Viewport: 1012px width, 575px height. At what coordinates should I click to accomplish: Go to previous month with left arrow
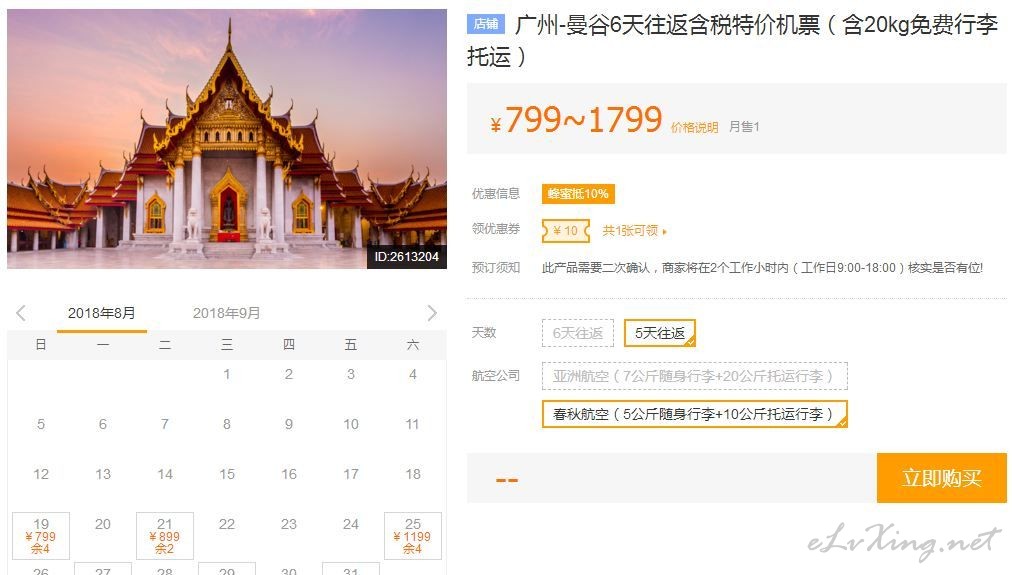pyautogui.click(x=21, y=313)
